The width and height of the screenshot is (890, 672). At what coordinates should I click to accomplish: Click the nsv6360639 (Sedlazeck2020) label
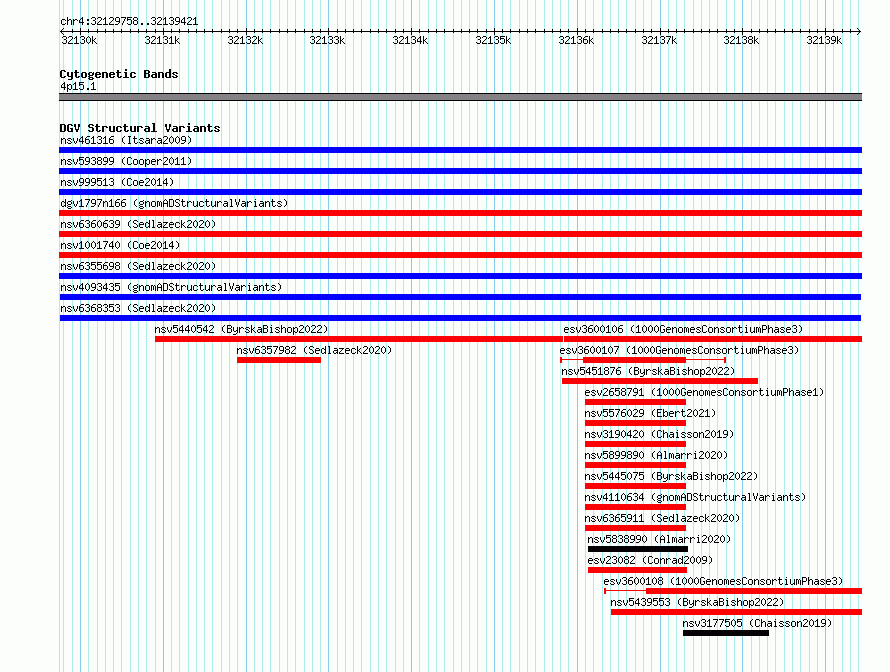tap(138, 224)
